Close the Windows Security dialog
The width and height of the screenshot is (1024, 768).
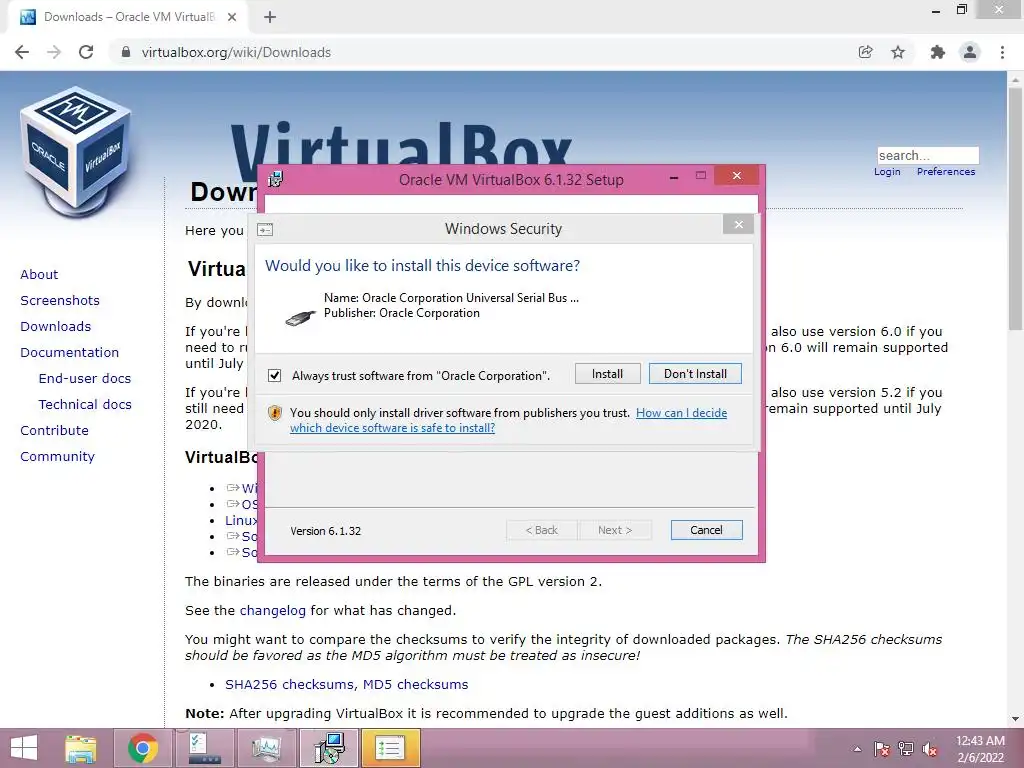tap(739, 225)
